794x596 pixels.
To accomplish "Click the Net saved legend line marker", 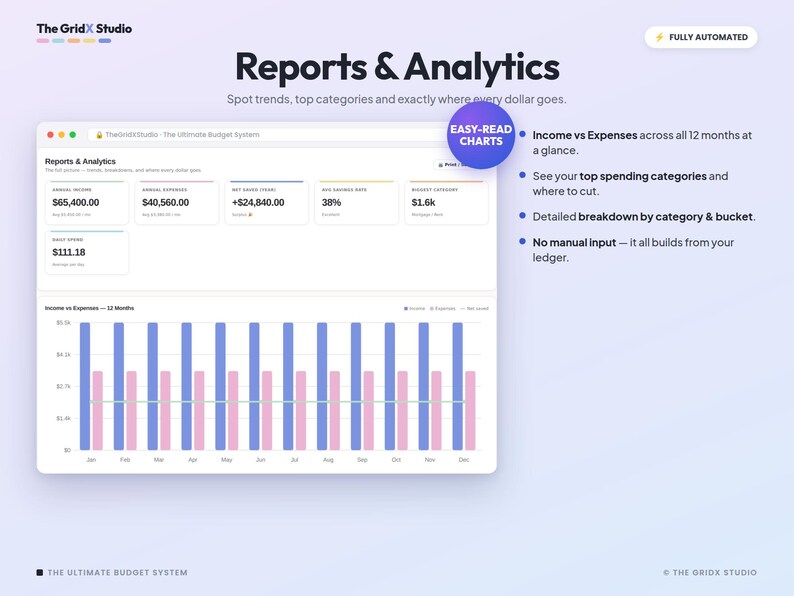I will point(462,308).
